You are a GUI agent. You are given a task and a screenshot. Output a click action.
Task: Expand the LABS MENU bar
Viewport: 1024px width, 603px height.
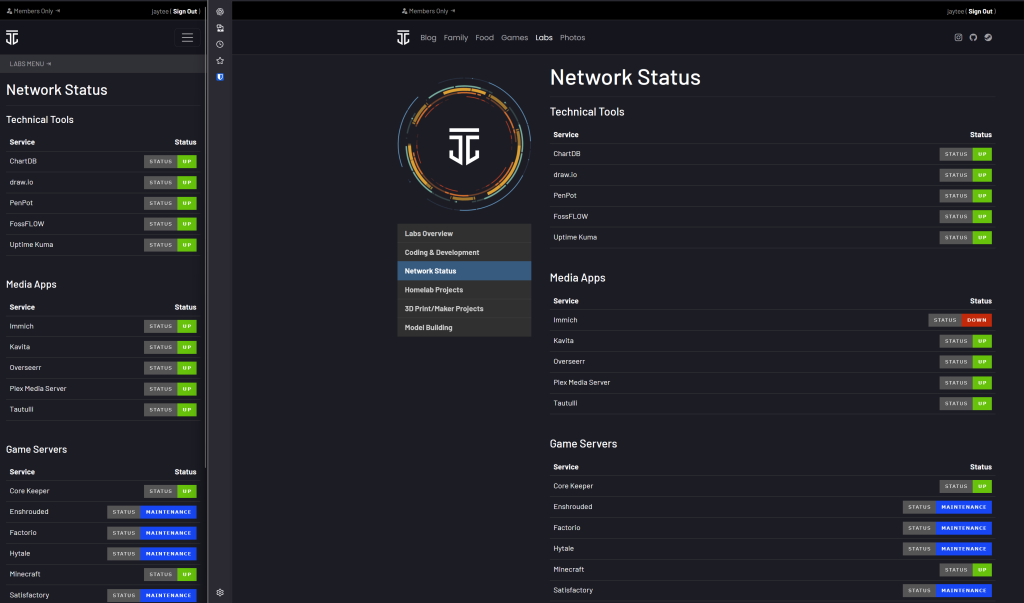[x=30, y=64]
